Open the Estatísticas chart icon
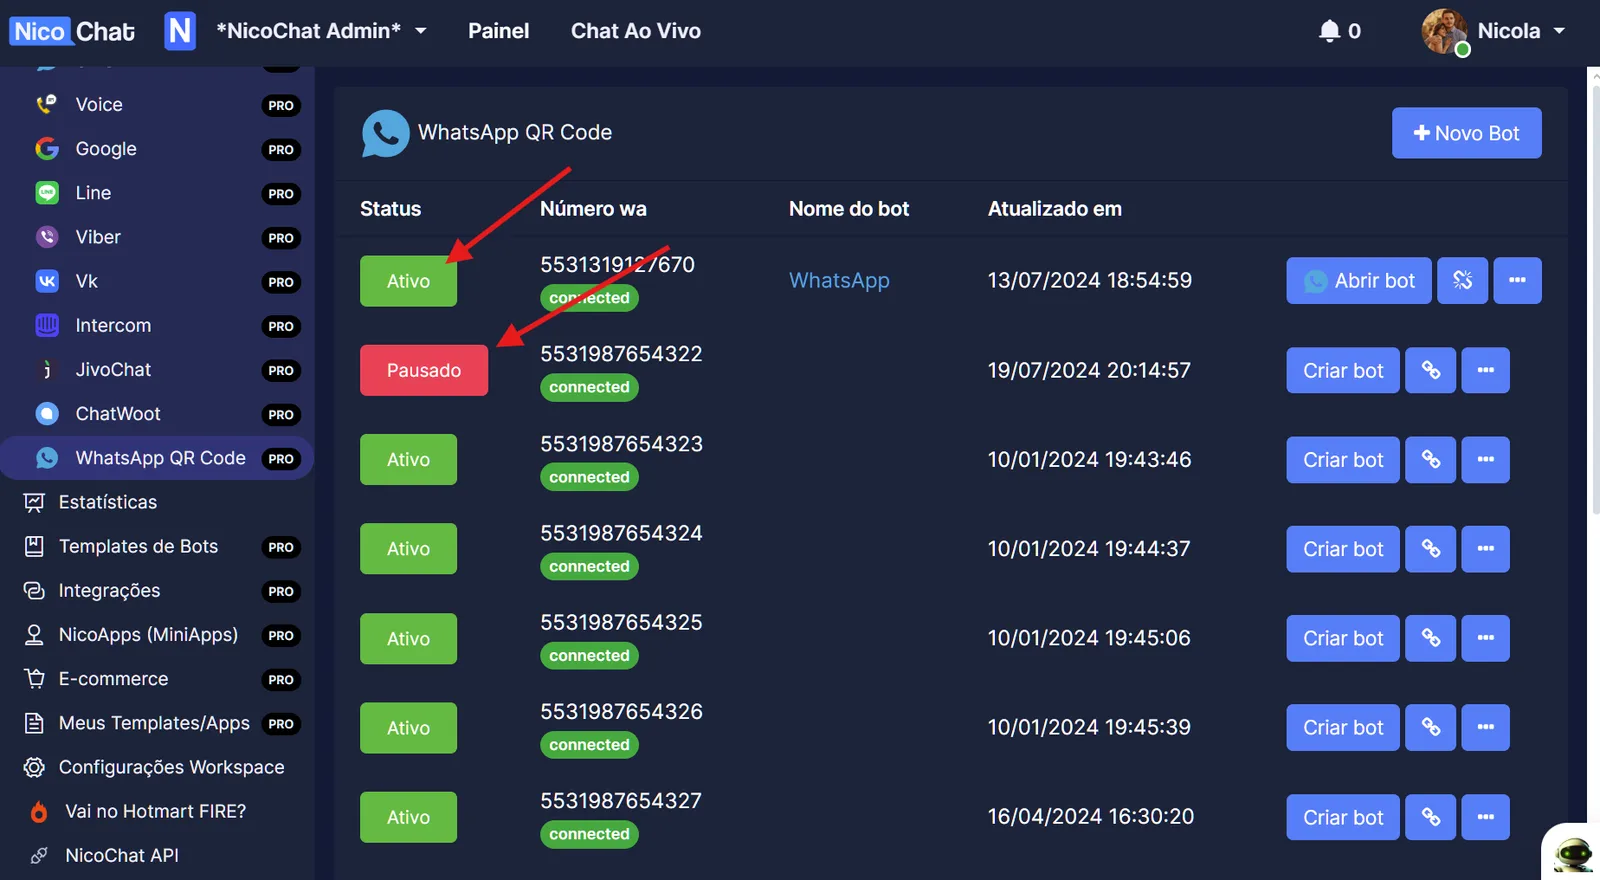The width and height of the screenshot is (1600, 880). 34,502
